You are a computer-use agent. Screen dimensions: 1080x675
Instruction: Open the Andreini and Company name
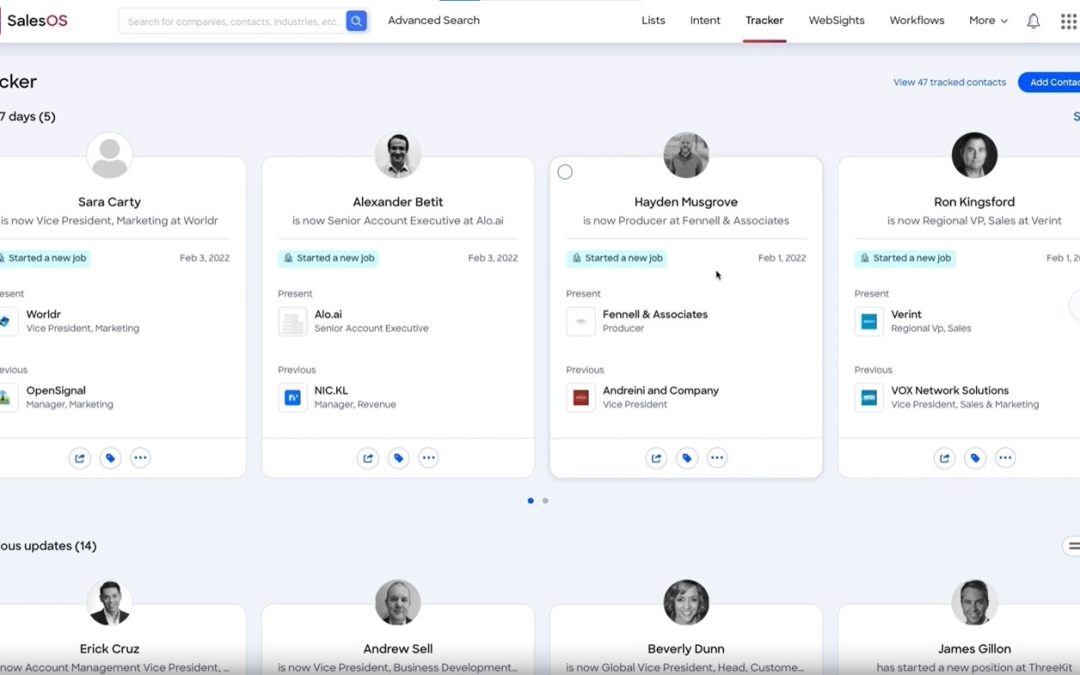click(x=661, y=391)
